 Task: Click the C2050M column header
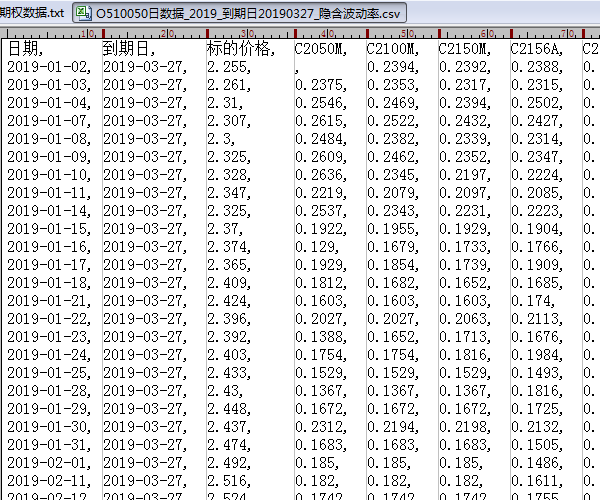tap(321, 49)
